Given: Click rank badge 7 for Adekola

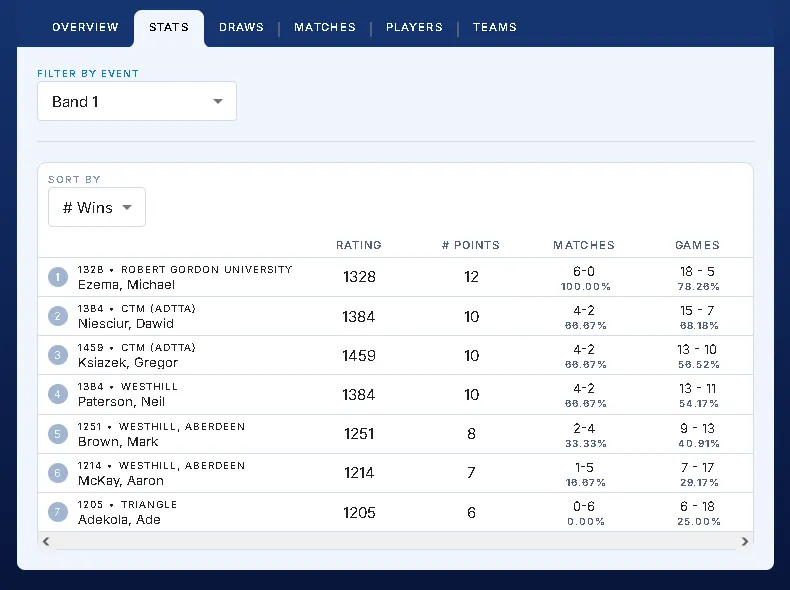Looking at the screenshot, I should 58,512.
